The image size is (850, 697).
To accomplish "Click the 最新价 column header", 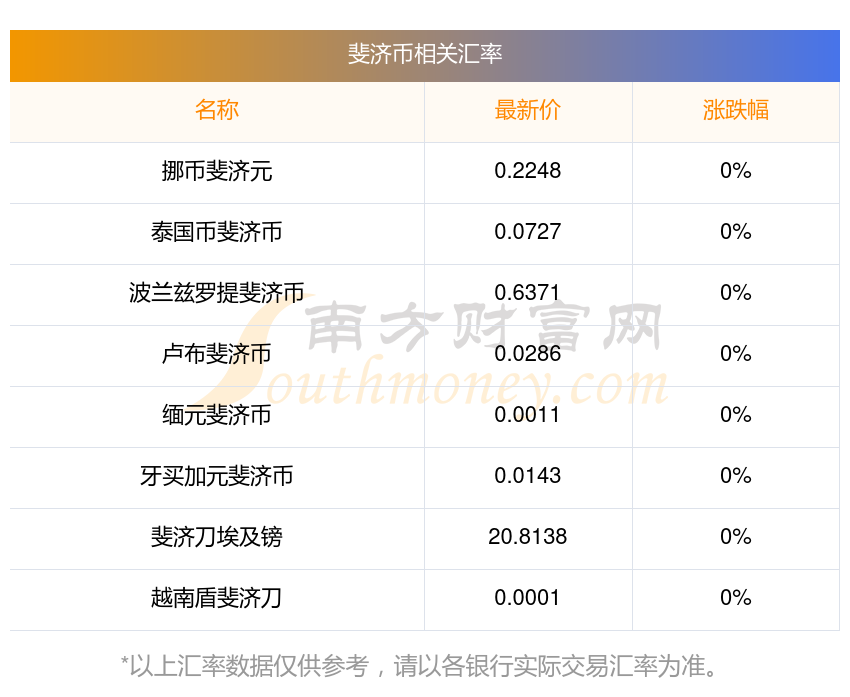I will (528, 110).
